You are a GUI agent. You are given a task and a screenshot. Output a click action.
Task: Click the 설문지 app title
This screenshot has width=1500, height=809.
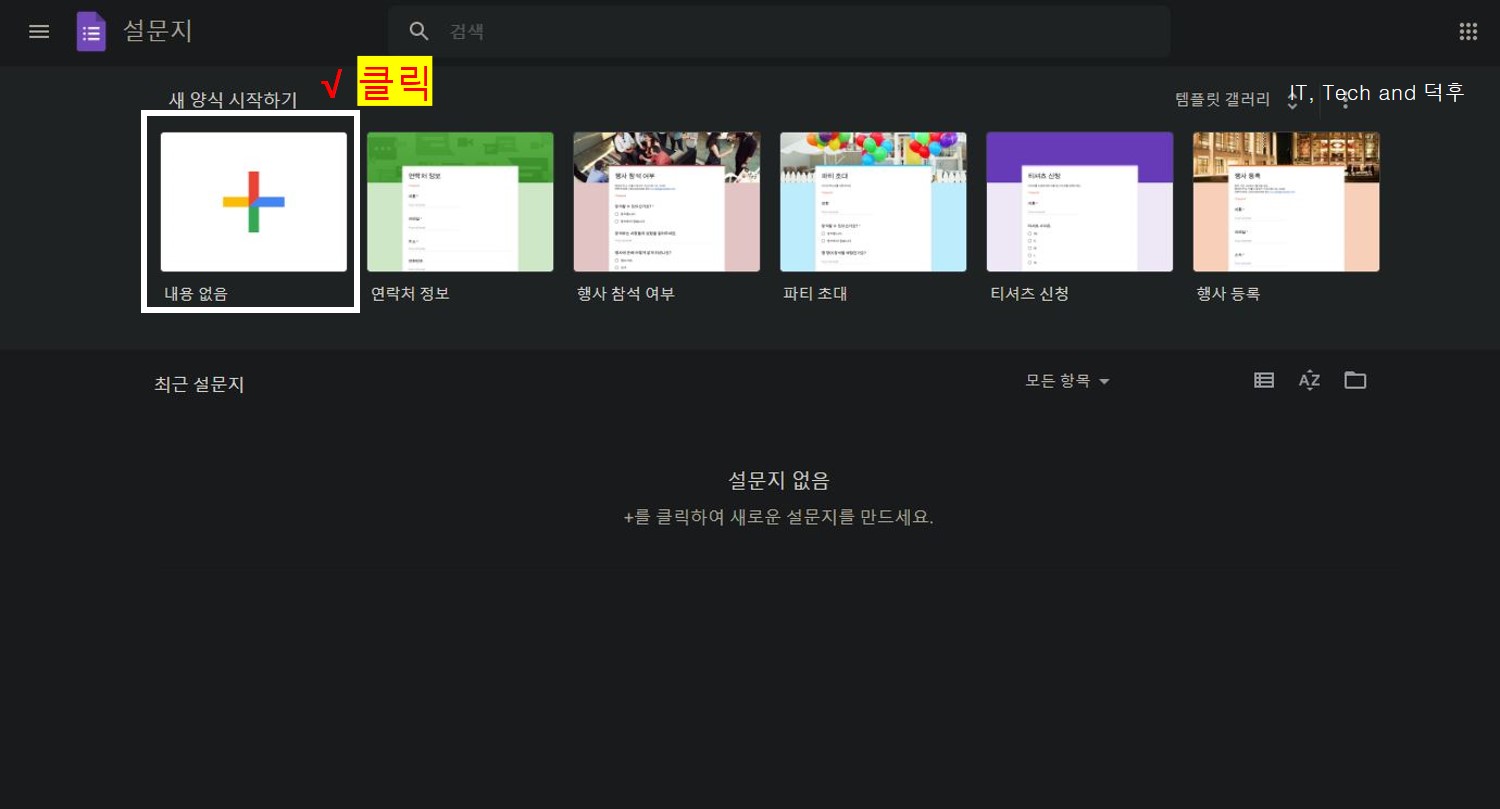158,31
